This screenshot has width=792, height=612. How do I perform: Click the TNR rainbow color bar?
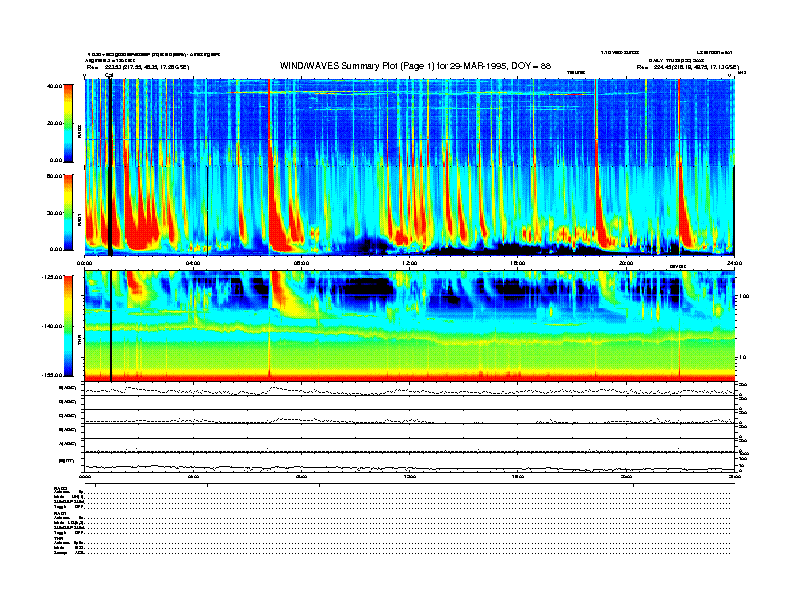coord(68,326)
